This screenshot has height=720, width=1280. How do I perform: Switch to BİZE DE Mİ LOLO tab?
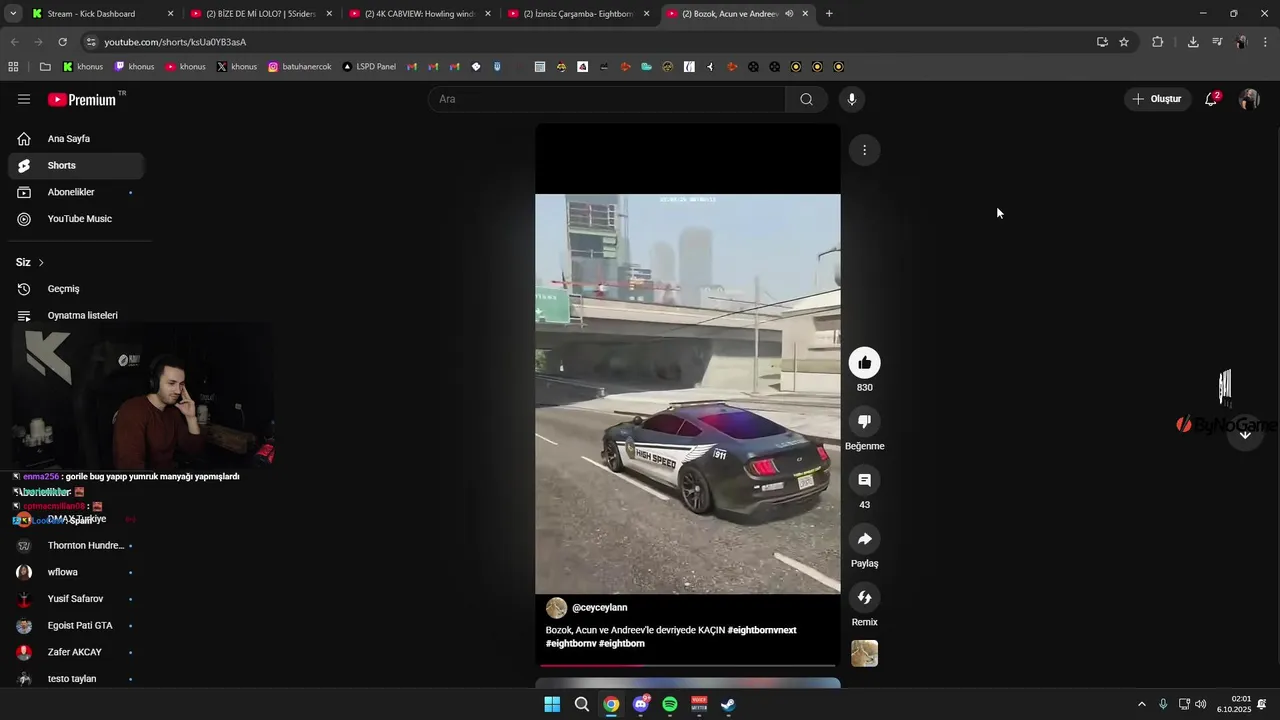[x=262, y=14]
